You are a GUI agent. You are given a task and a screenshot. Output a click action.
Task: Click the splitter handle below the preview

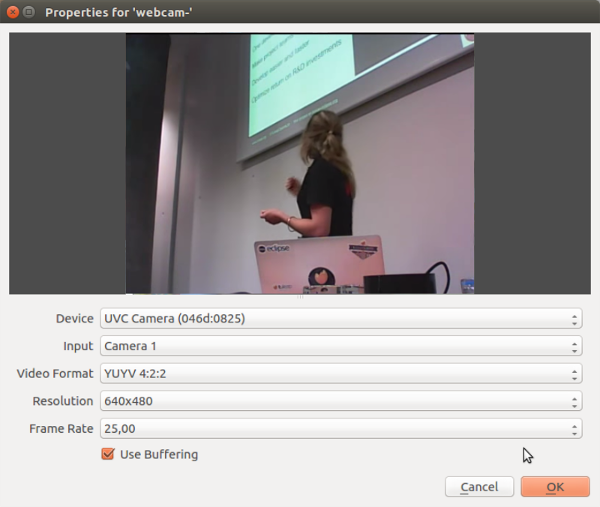coord(300,297)
